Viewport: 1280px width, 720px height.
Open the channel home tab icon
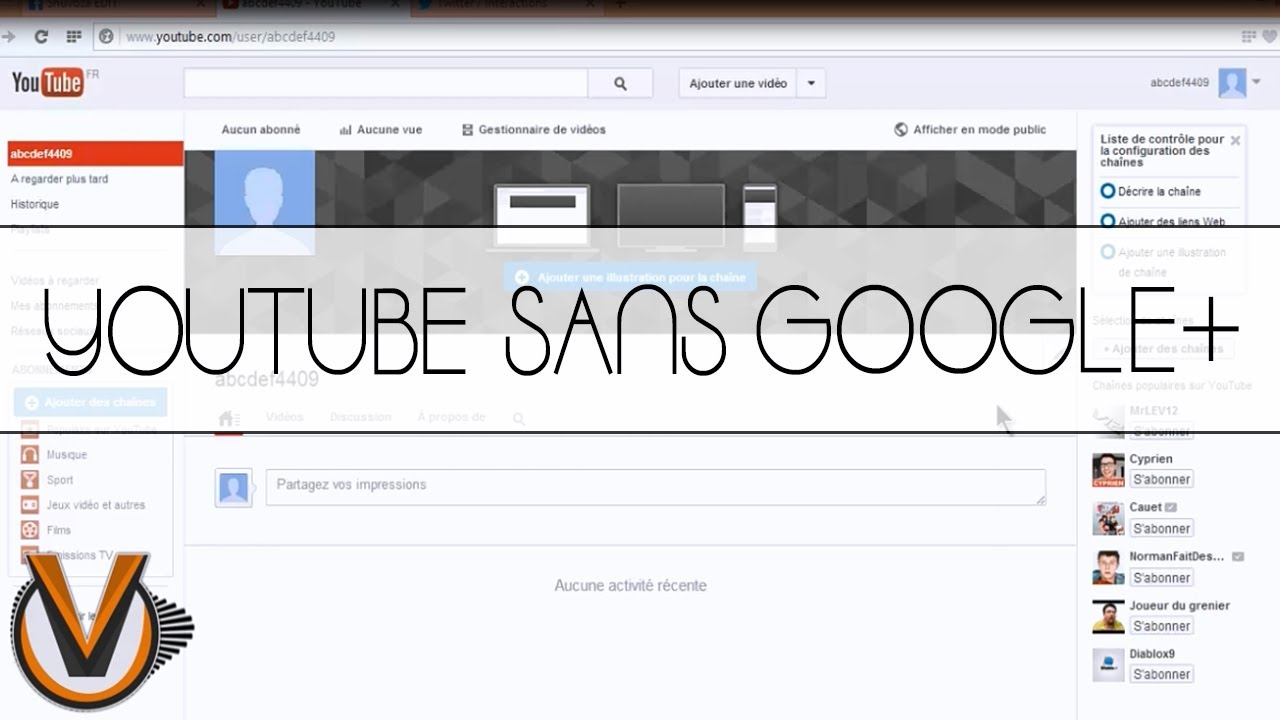(x=229, y=418)
